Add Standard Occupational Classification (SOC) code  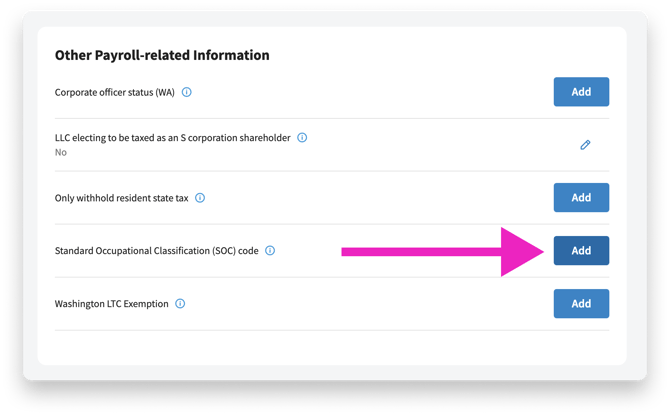[x=581, y=251]
